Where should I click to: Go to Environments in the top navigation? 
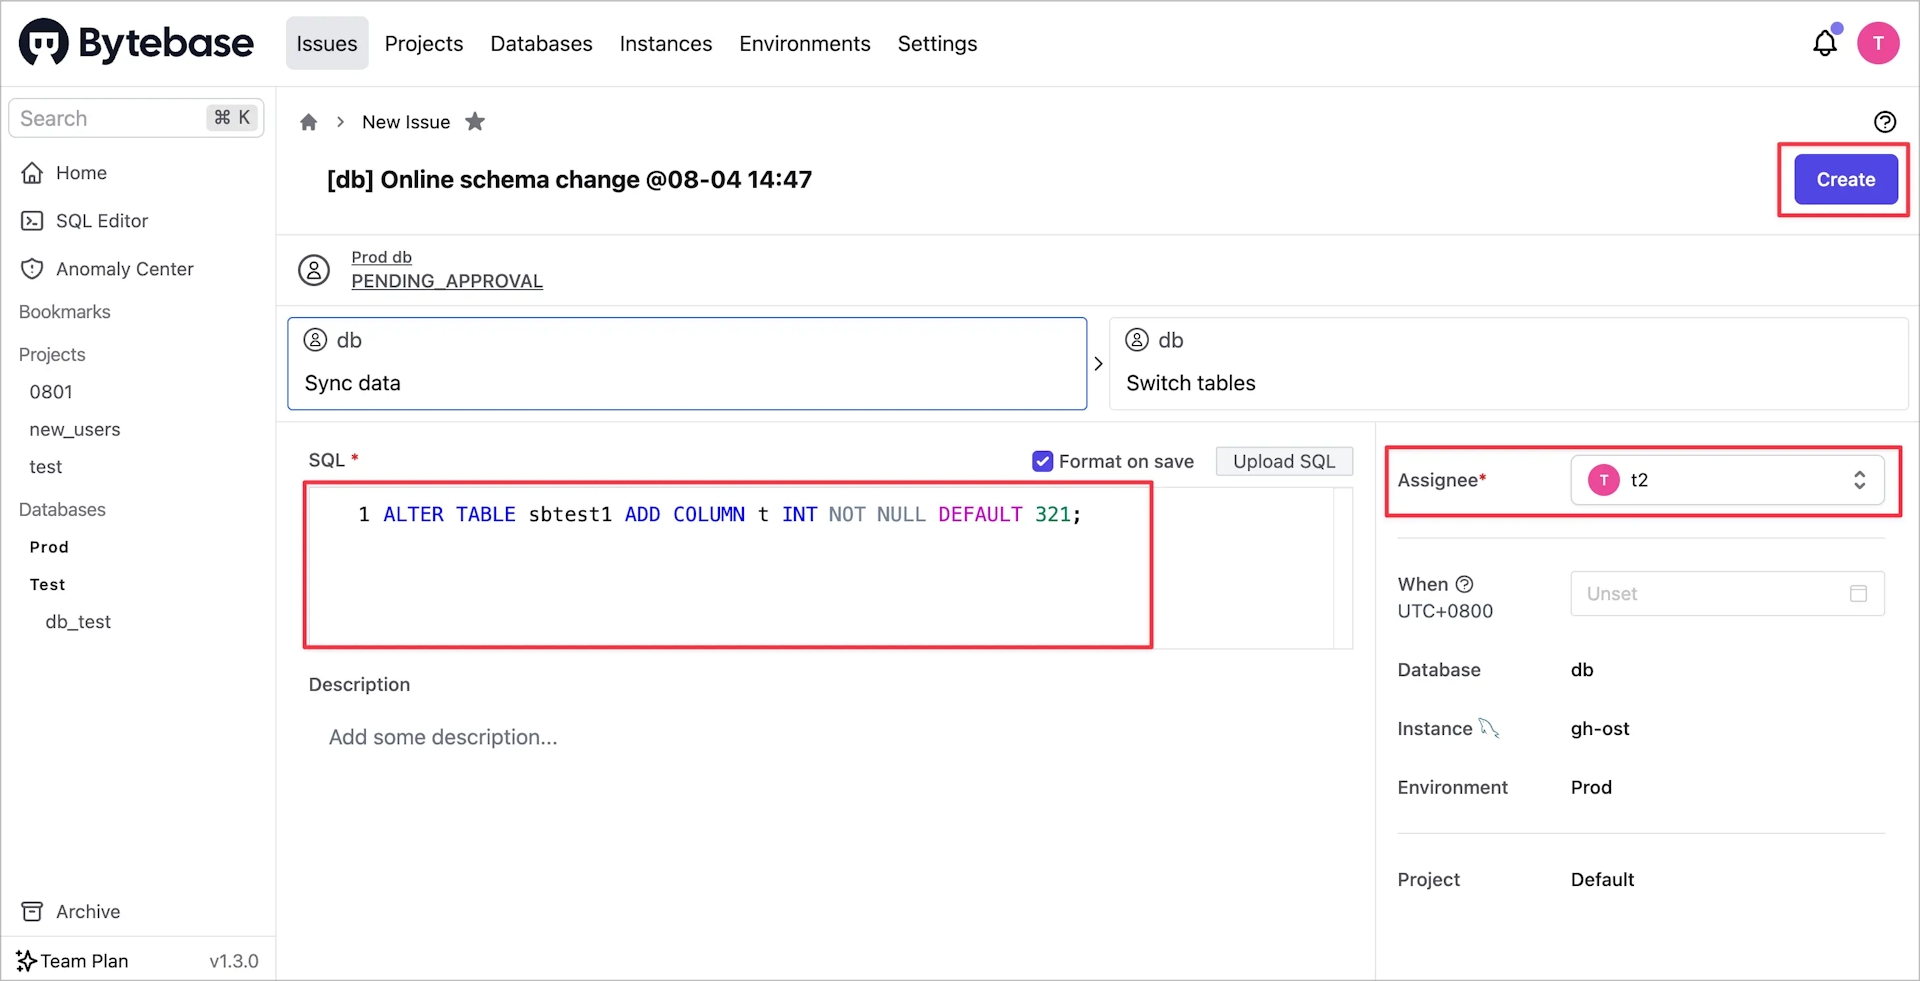[804, 44]
